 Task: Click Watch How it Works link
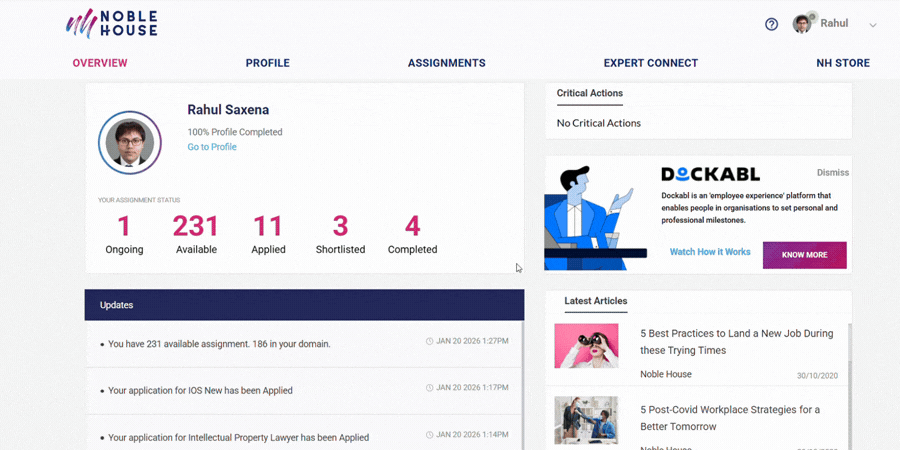tap(710, 252)
